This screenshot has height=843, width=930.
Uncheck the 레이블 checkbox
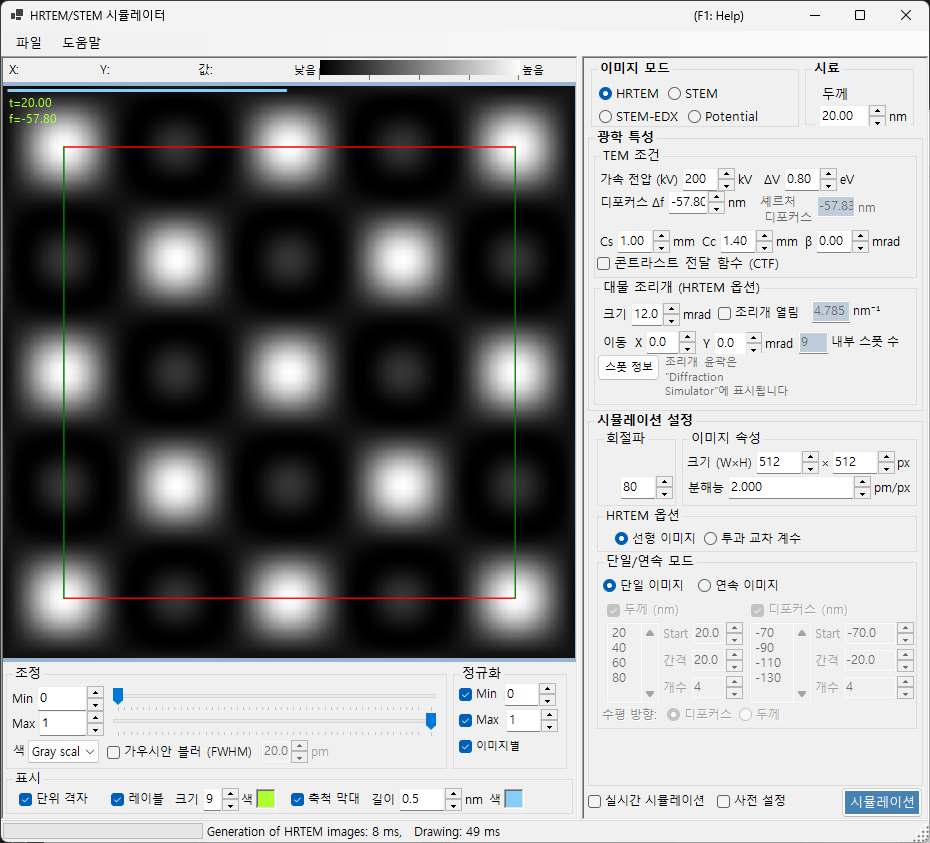coord(137,799)
